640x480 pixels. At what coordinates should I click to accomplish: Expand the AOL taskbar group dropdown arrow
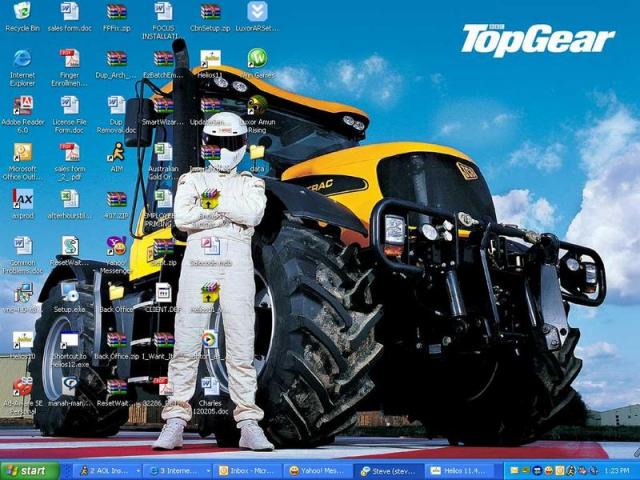(138, 471)
